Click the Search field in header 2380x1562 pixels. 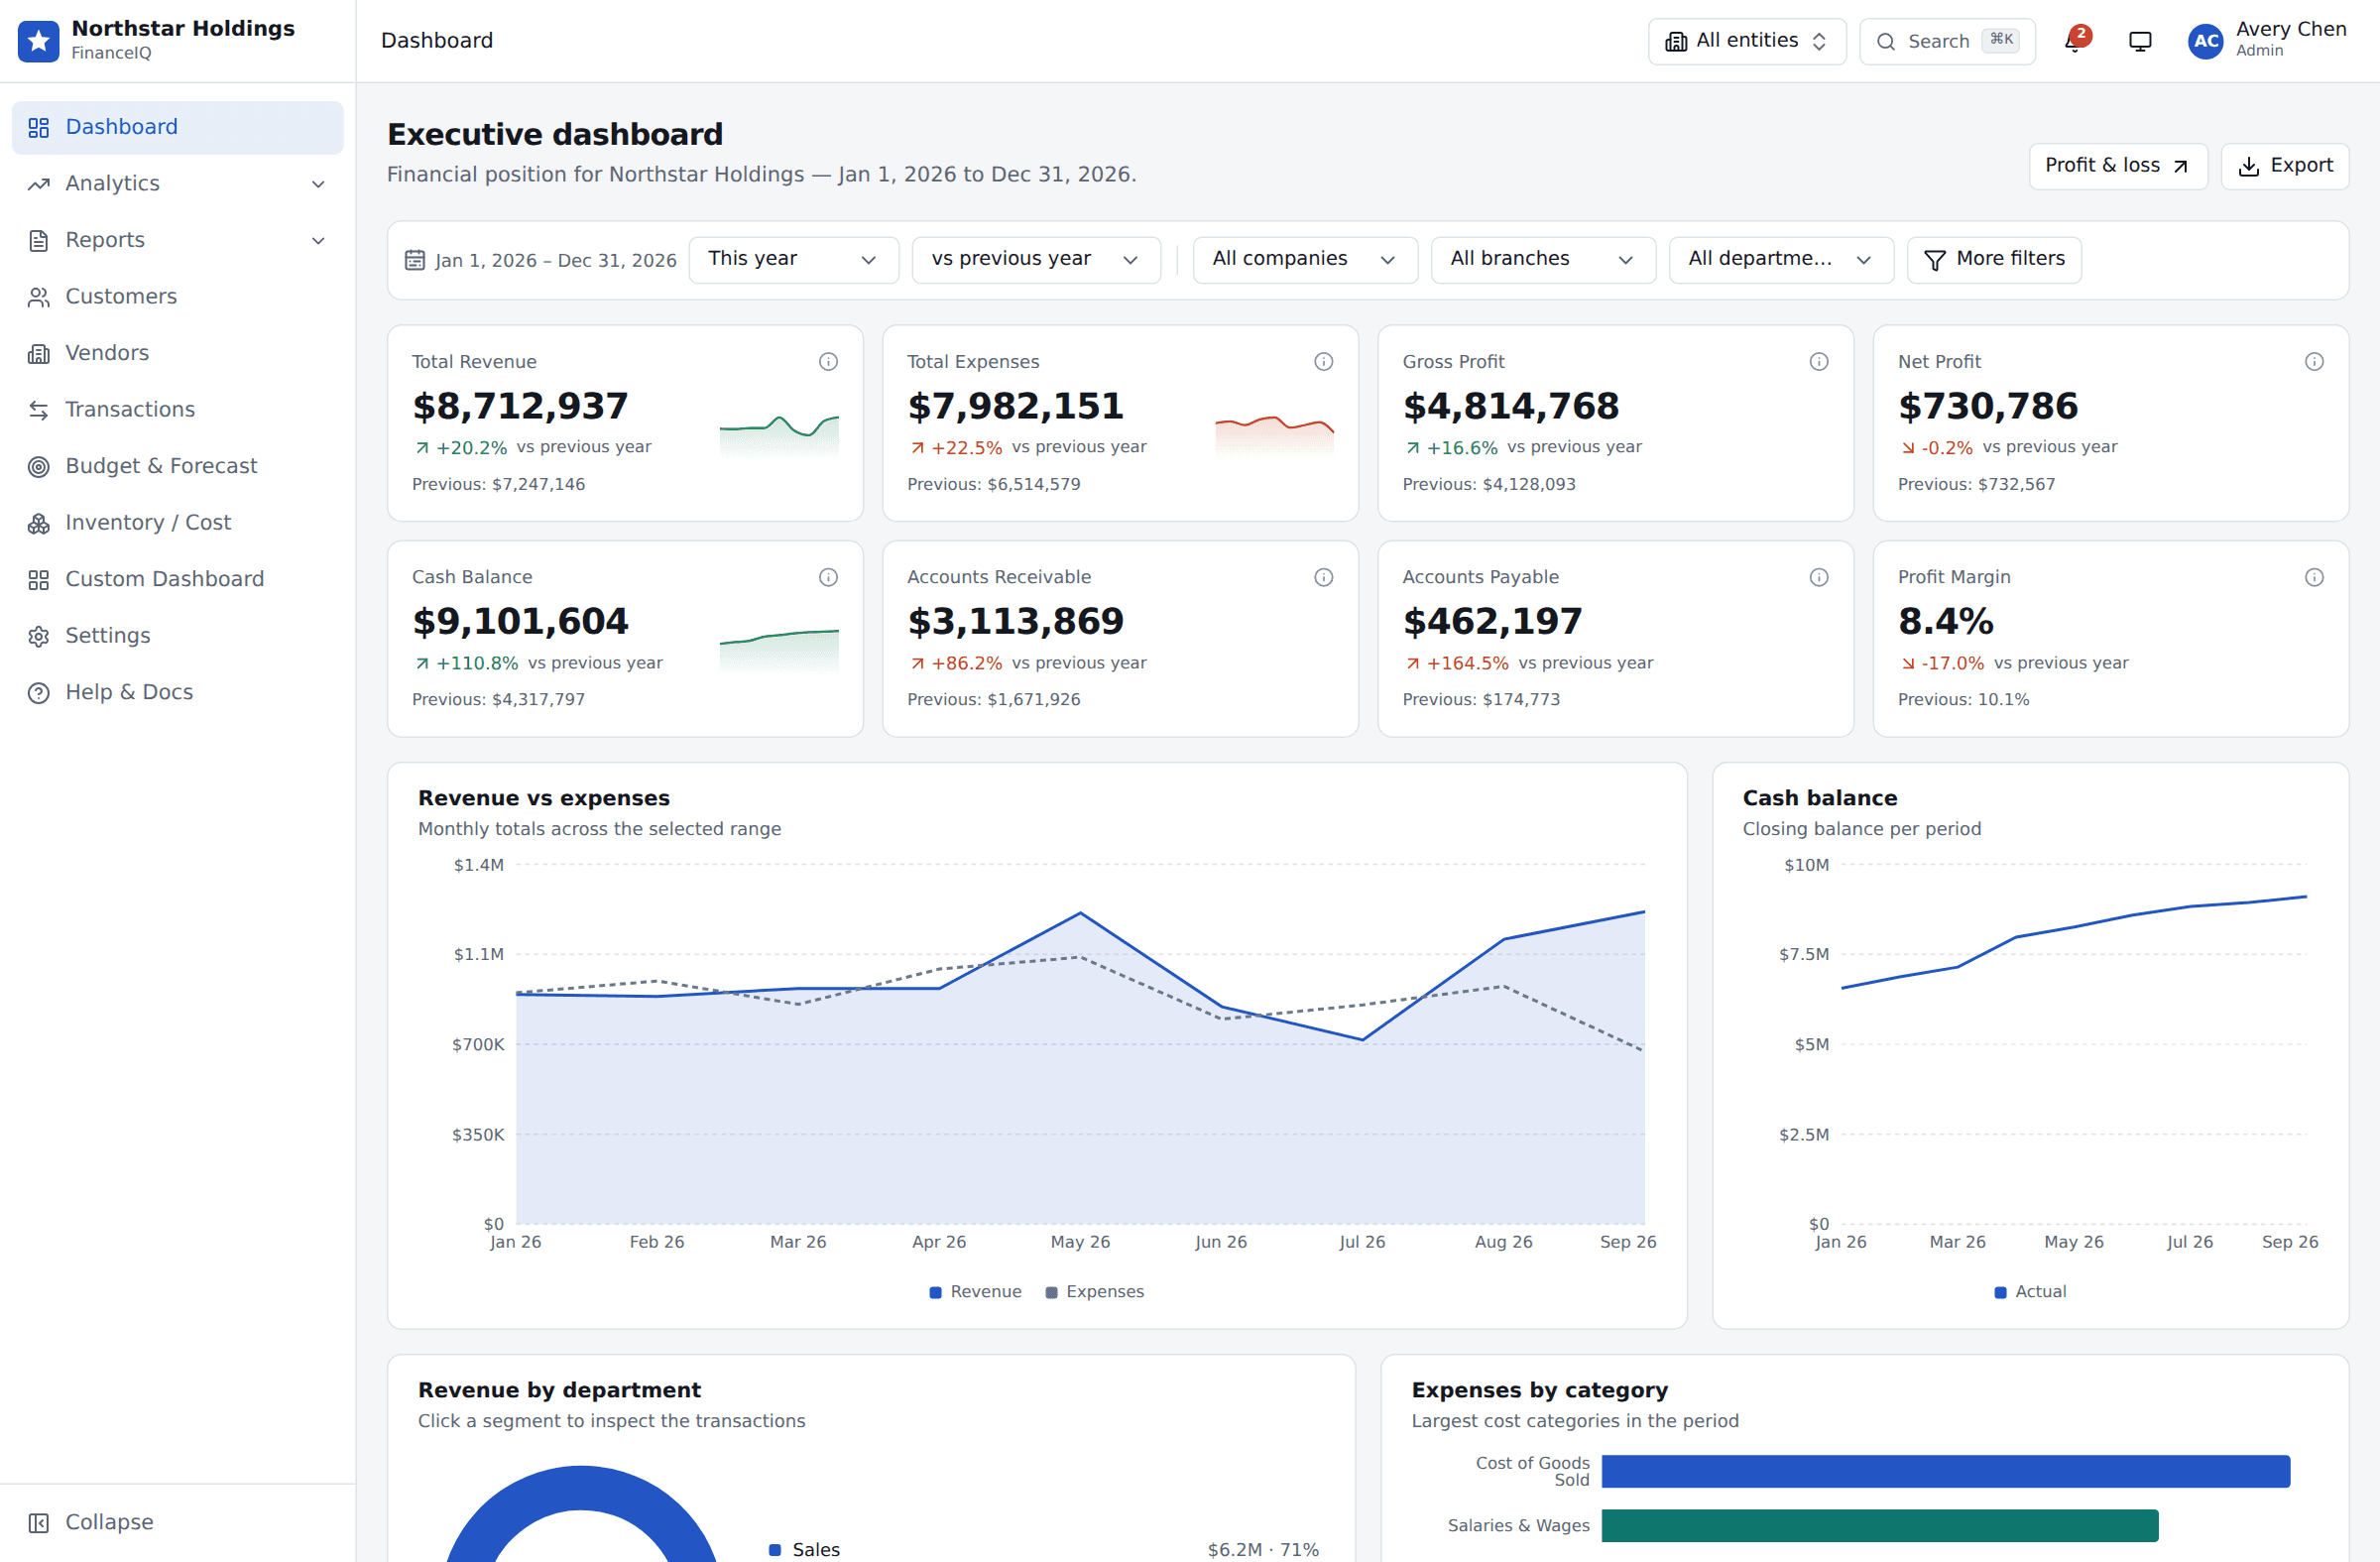click(1946, 41)
